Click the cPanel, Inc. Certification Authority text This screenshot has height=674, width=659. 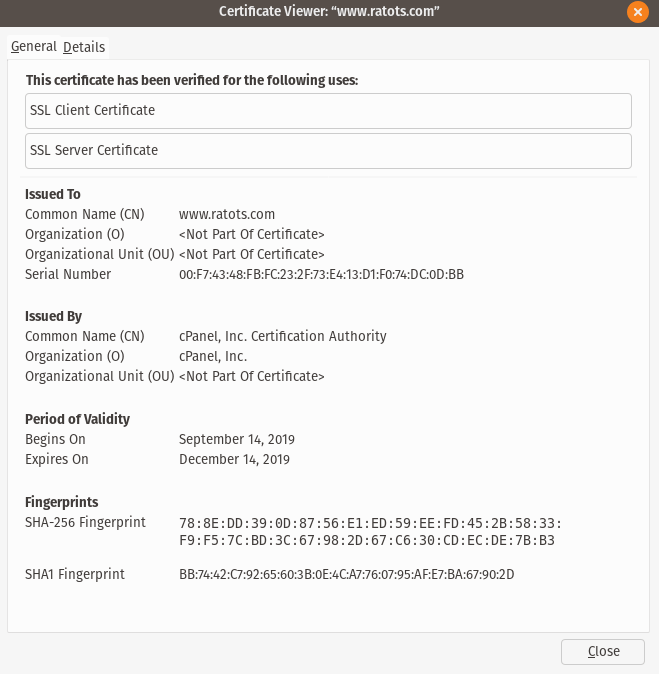[x=282, y=336]
